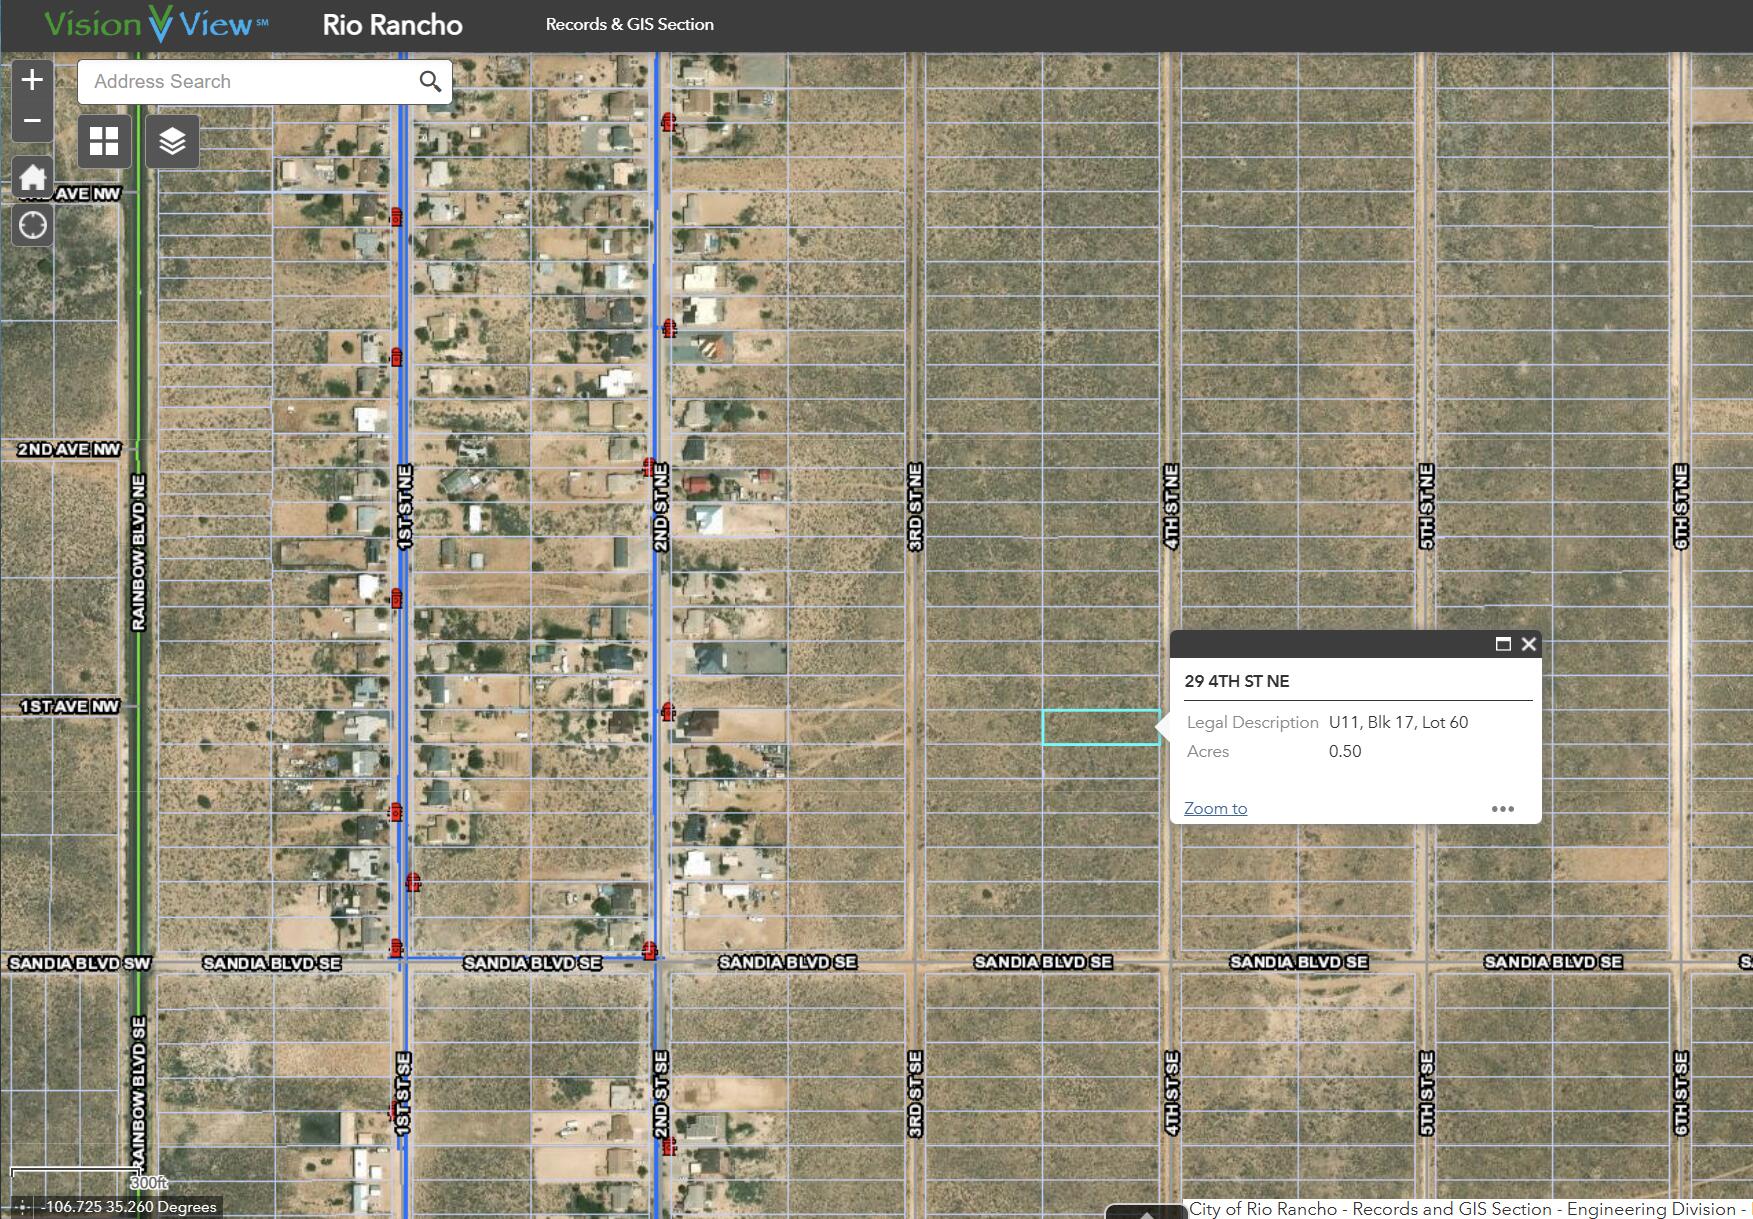
Task: Open the basemap gallery grid icon
Action: point(104,141)
